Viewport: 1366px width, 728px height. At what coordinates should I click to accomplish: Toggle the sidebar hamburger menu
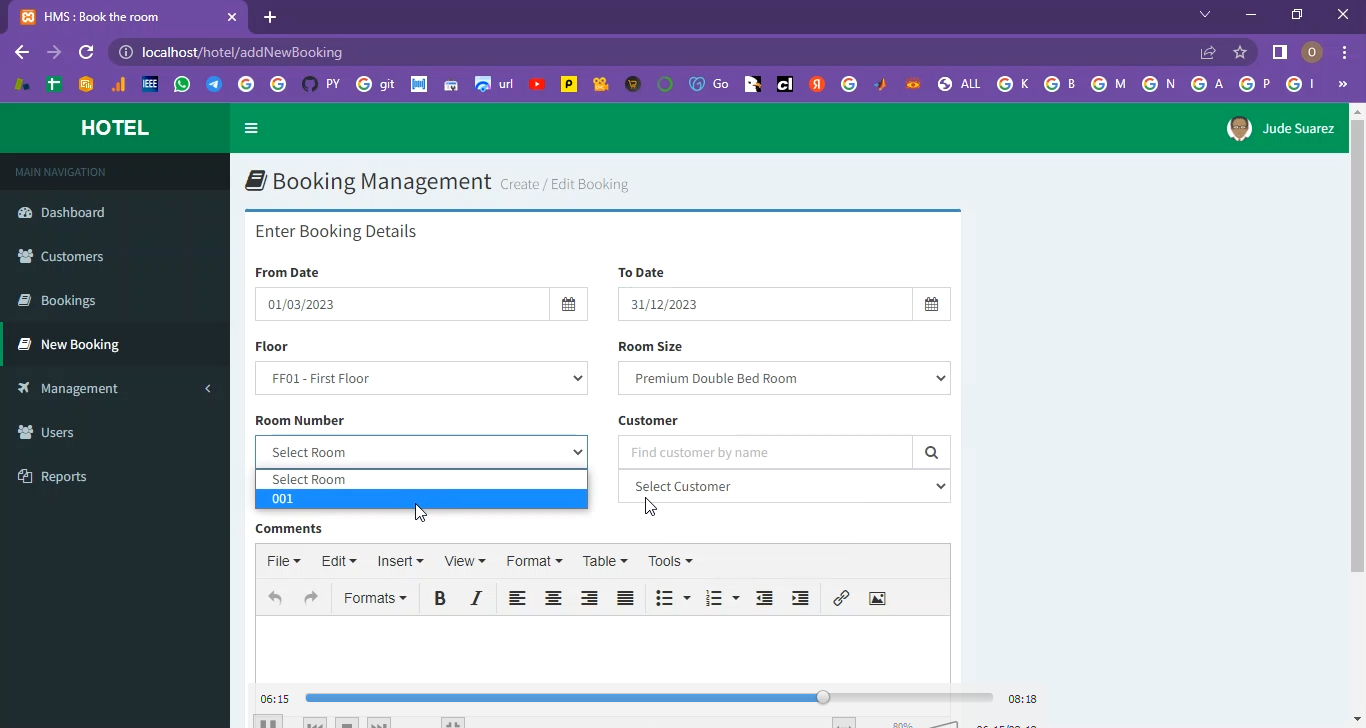[251, 128]
